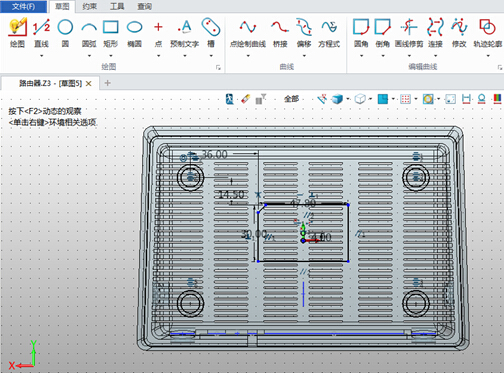Expand the 轨迹轮廓 dropdown arrow
This screenshot has width=504, height=374.
pos(488,56)
